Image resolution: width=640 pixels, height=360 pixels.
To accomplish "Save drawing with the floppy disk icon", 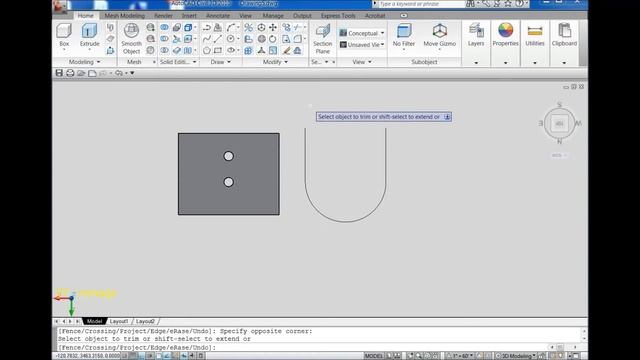I will coord(59,73).
